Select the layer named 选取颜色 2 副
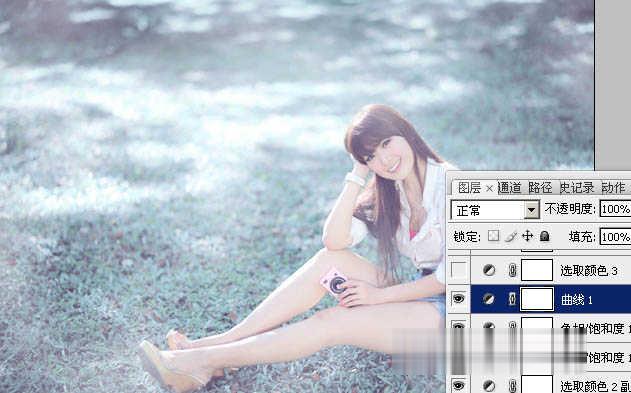This screenshot has height=393, width=631. [596, 387]
